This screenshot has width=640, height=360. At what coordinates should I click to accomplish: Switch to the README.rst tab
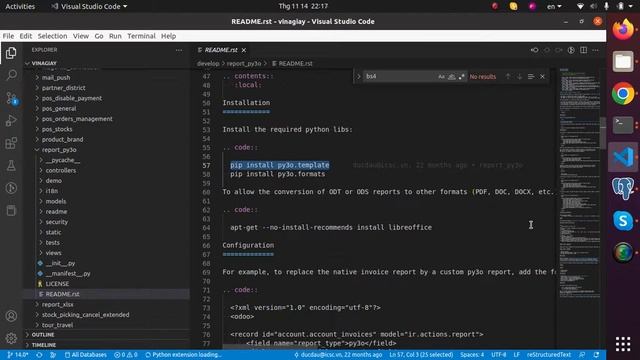coord(221,50)
